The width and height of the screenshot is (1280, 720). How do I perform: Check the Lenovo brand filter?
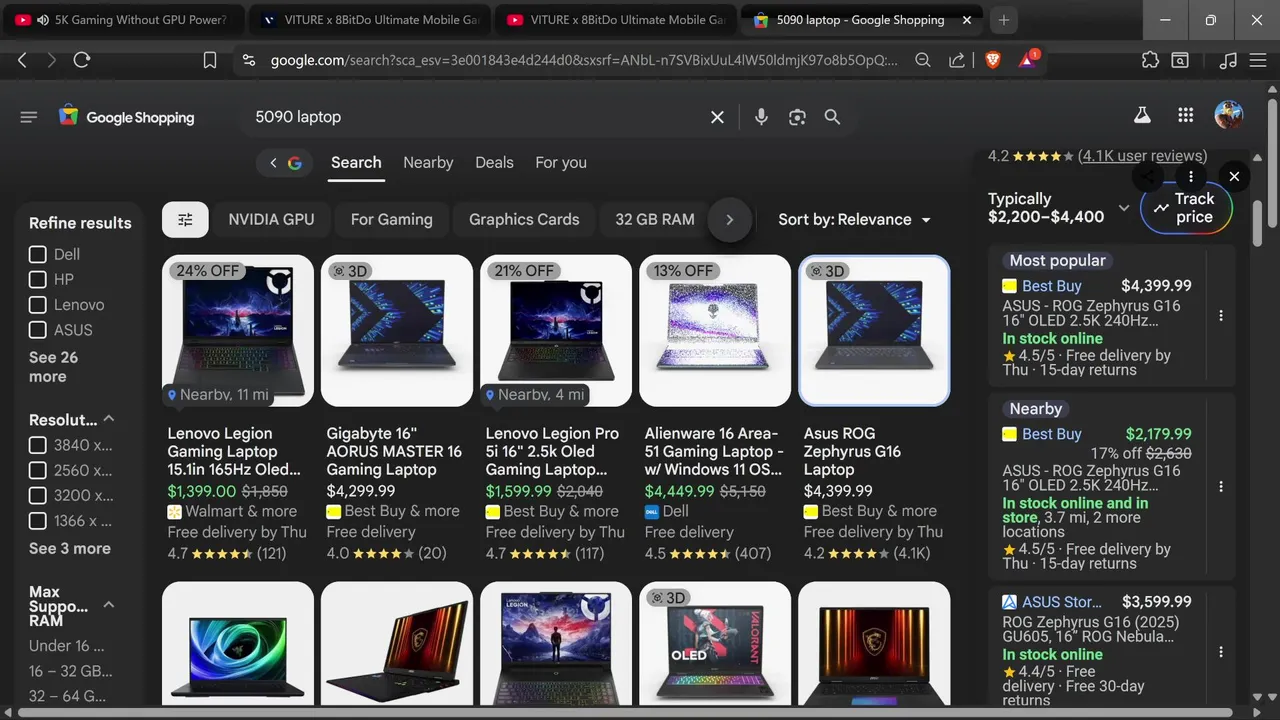37,305
